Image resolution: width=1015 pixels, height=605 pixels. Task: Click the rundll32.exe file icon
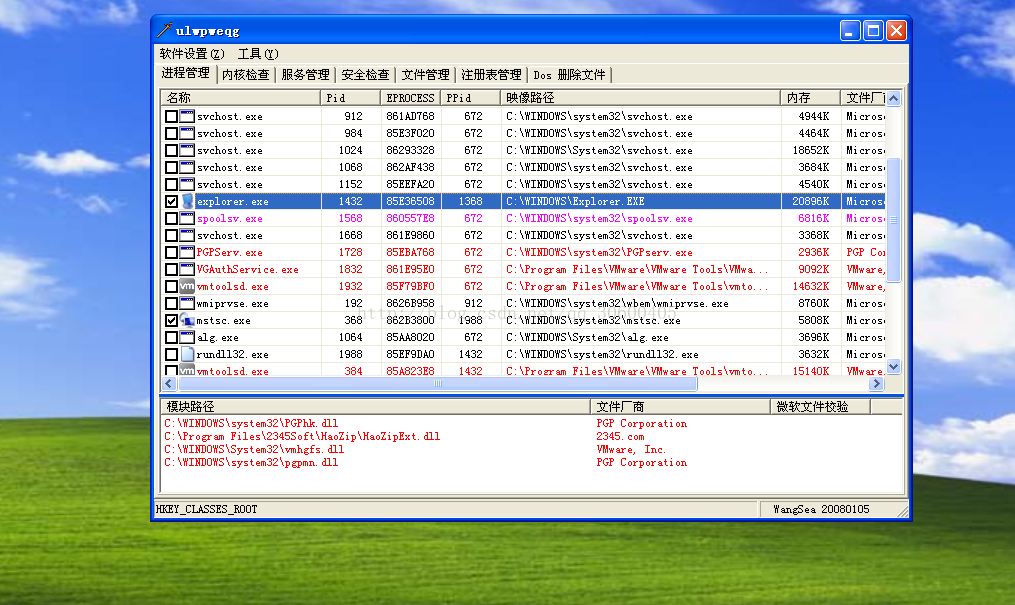[x=187, y=354]
